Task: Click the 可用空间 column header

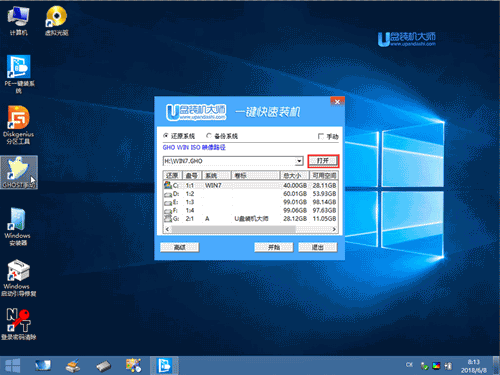Action: point(324,175)
